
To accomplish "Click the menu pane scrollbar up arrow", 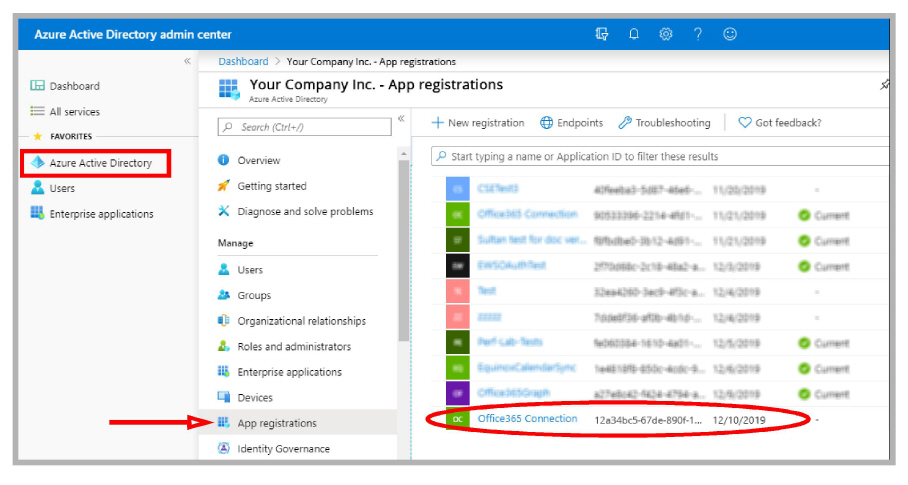I will click(x=404, y=153).
